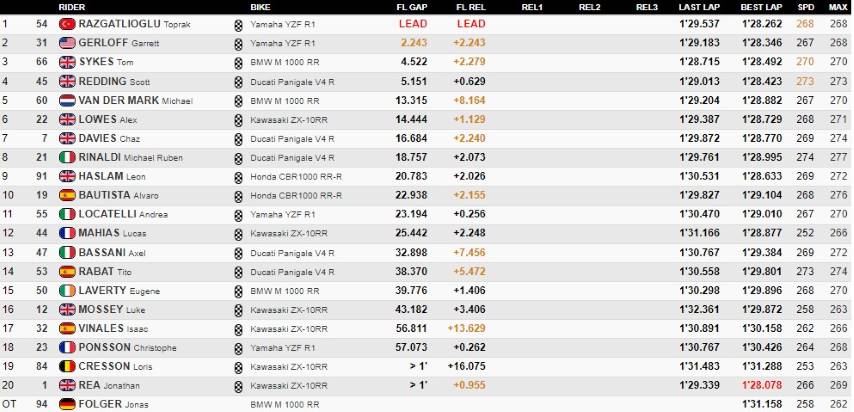Click the USA flag next to Gerloff
Image resolution: width=854 pixels, height=412 pixels.
click(x=67, y=43)
